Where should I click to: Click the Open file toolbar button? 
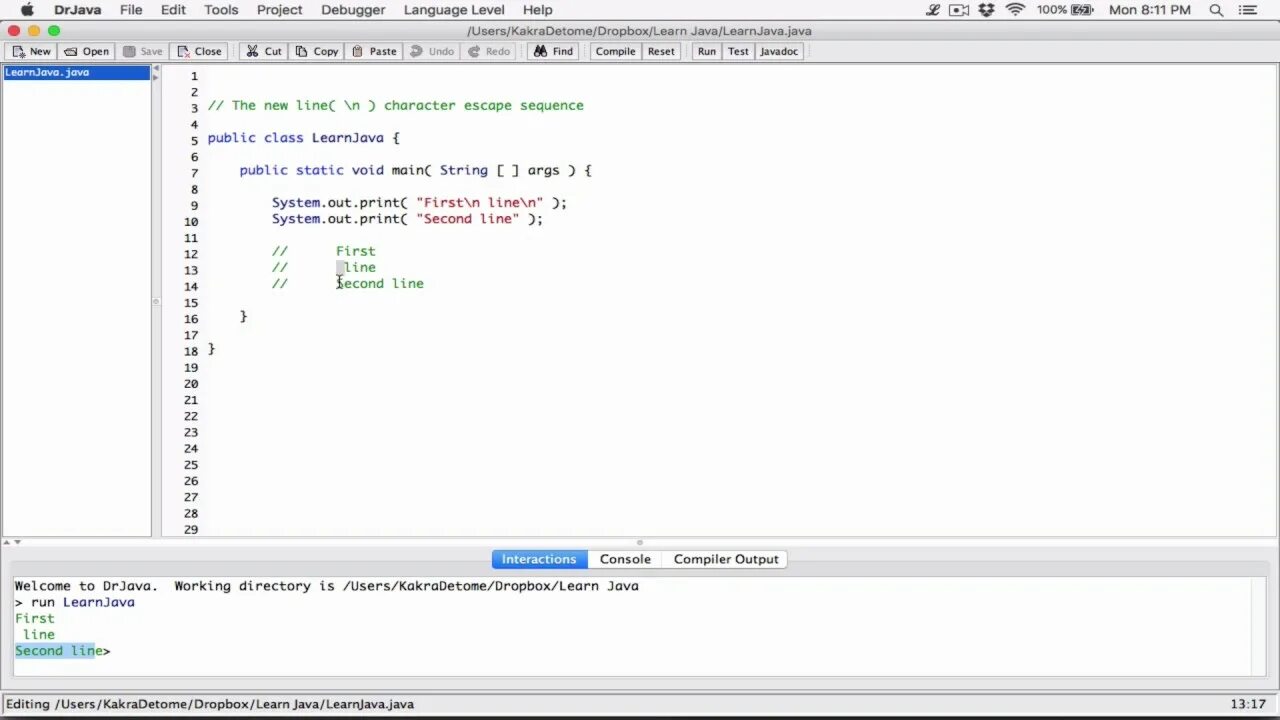coord(86,51)
